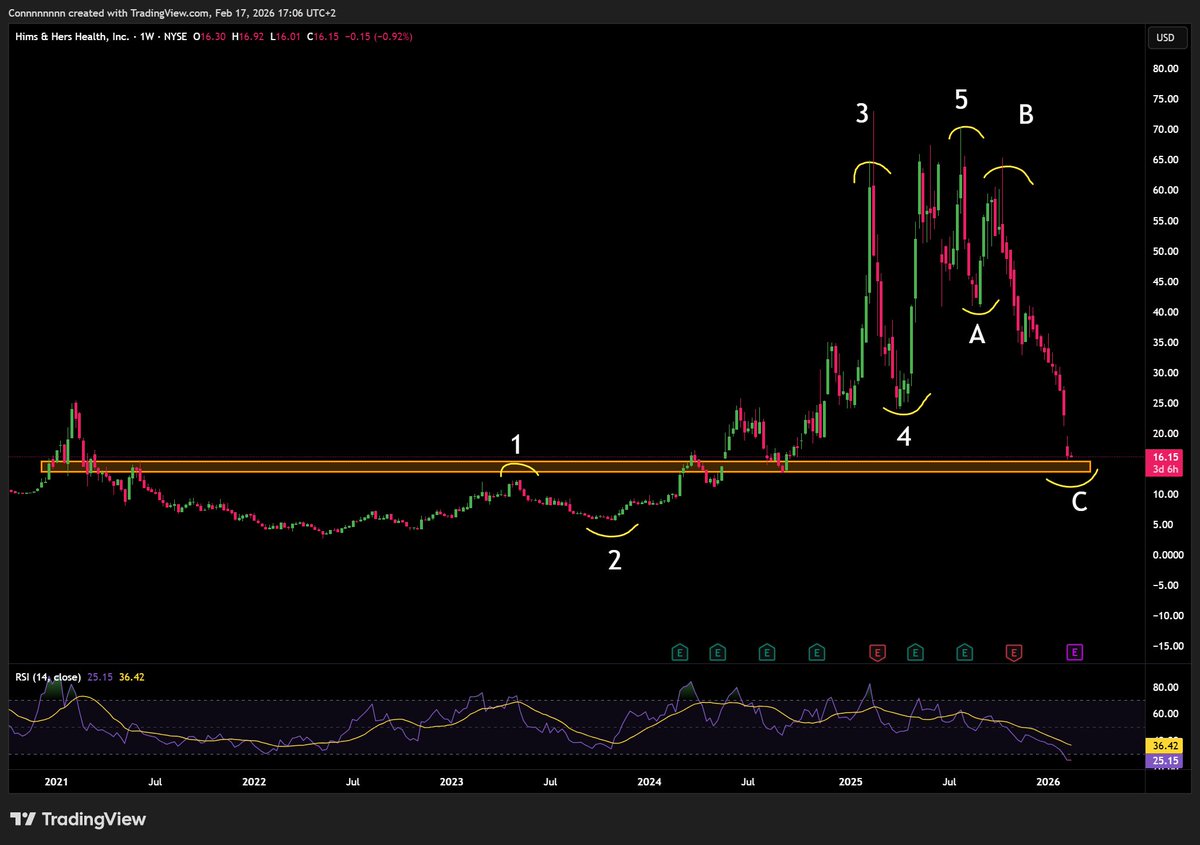The image size is (1200, 845).
Task: Click the red earnings marker nearest 2025
Action: [877, 652]
